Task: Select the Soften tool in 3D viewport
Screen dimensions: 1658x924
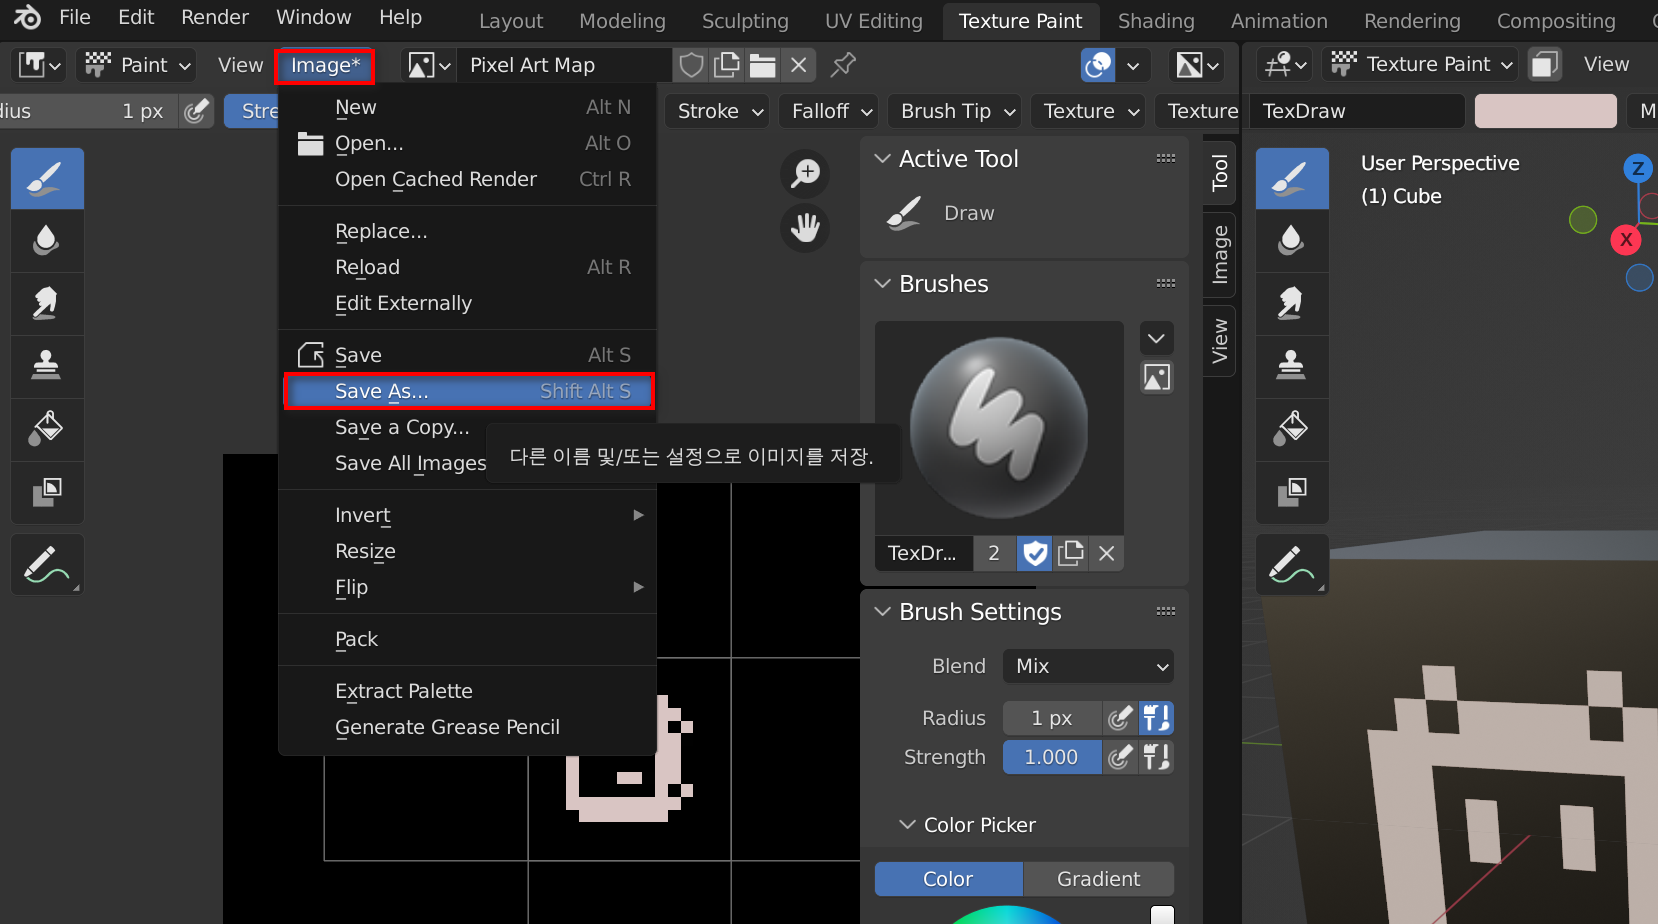Action: click(1292, 241)
